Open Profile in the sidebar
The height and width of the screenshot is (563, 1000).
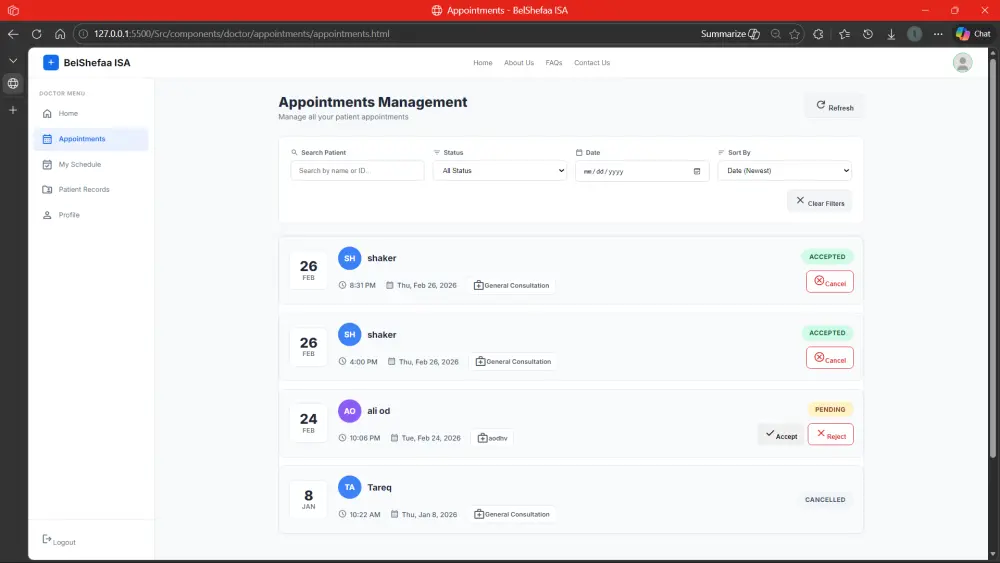click(x=91, y=215)
